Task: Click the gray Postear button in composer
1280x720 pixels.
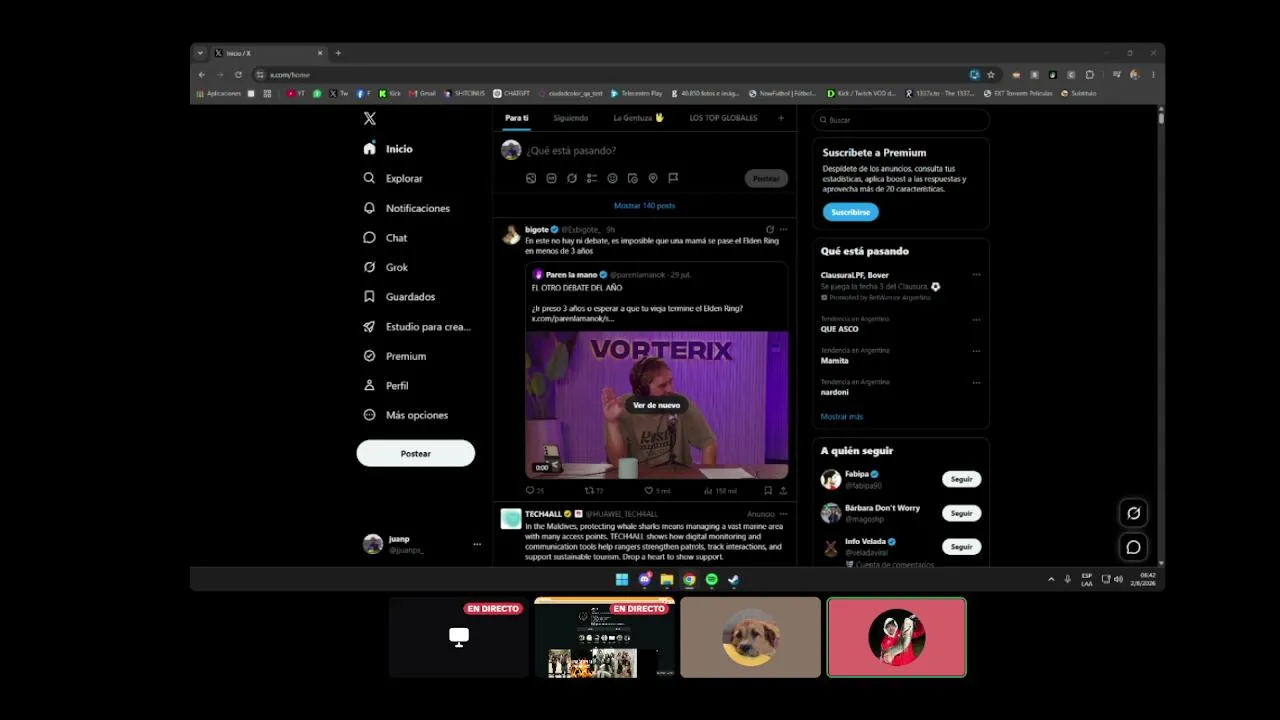Action: click(x=766, y=178)
